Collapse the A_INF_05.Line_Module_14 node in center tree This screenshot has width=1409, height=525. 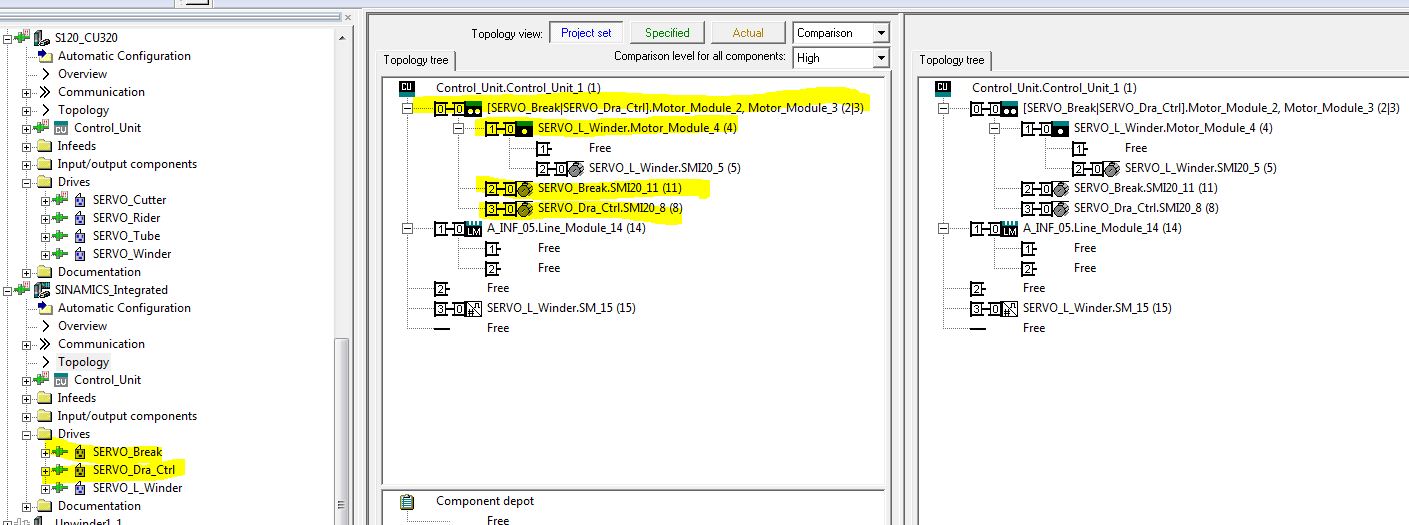point(407,228)
